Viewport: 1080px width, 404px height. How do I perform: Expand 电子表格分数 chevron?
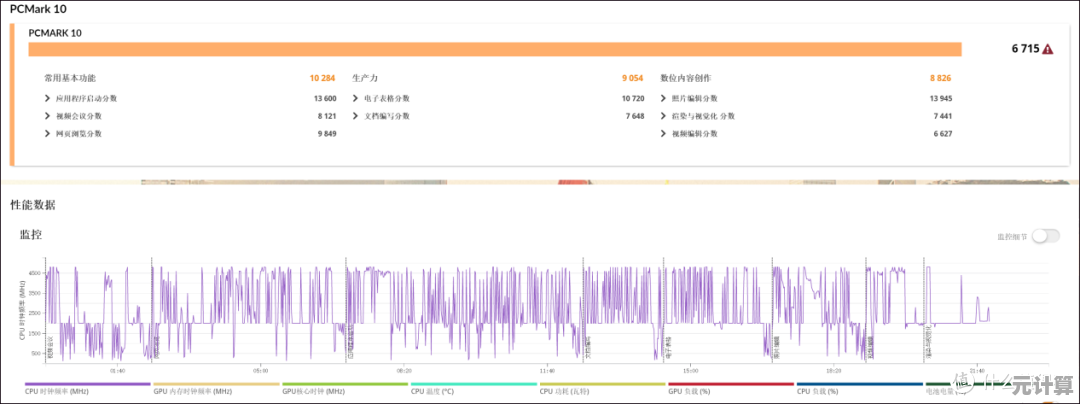click(x=356, y=98)
